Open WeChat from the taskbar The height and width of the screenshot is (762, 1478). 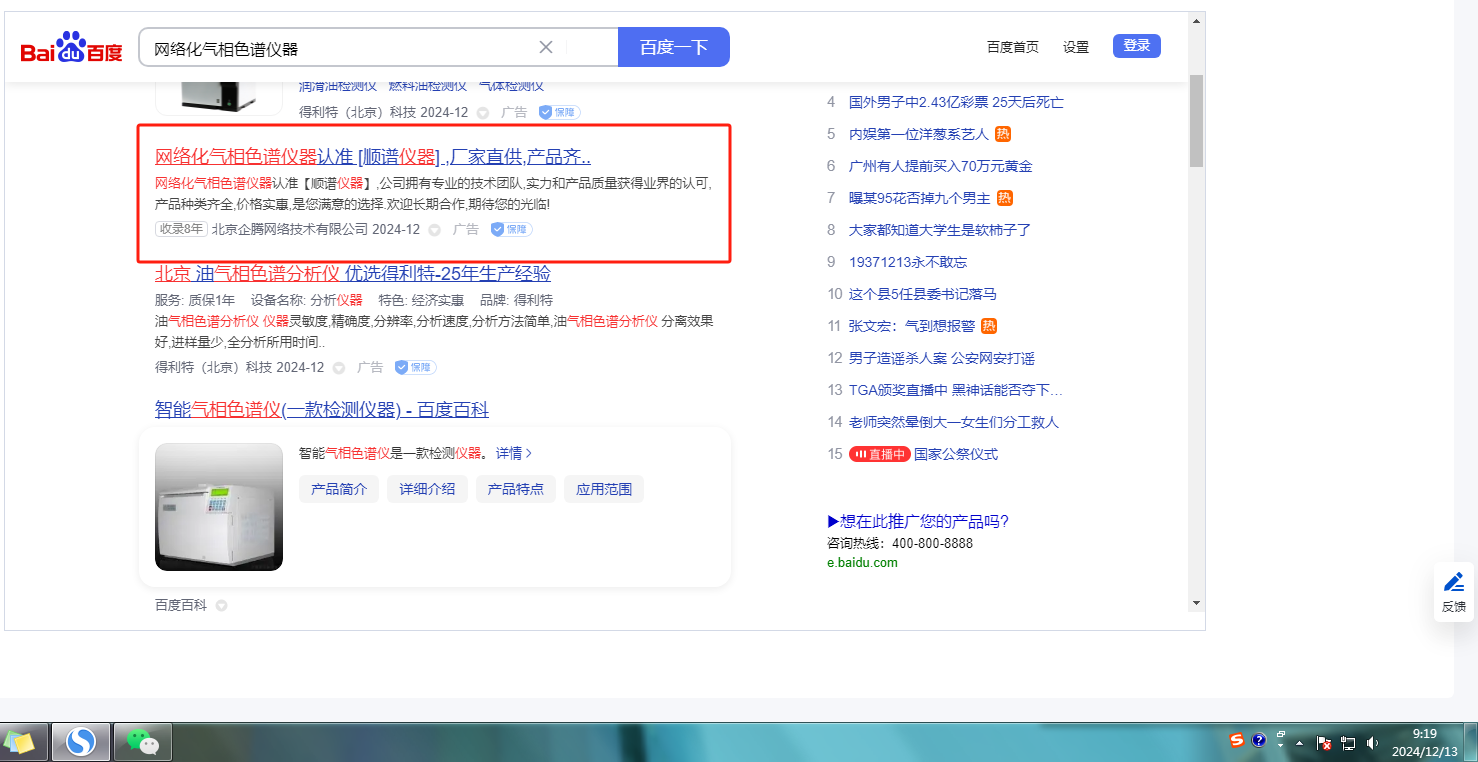point(142,742)
